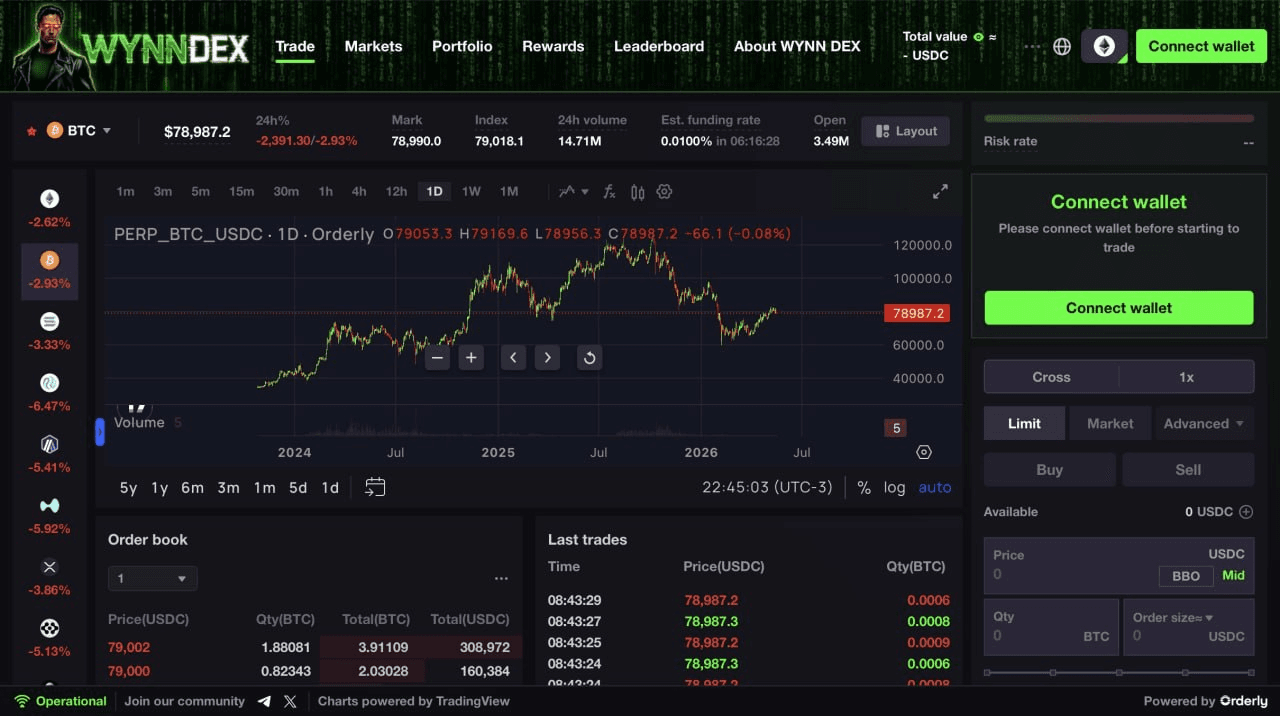Select the Bitcoin sidebar market showing -2.93%
The image size is (1280, 716).
pyautogui.click(x=49, y=271)
